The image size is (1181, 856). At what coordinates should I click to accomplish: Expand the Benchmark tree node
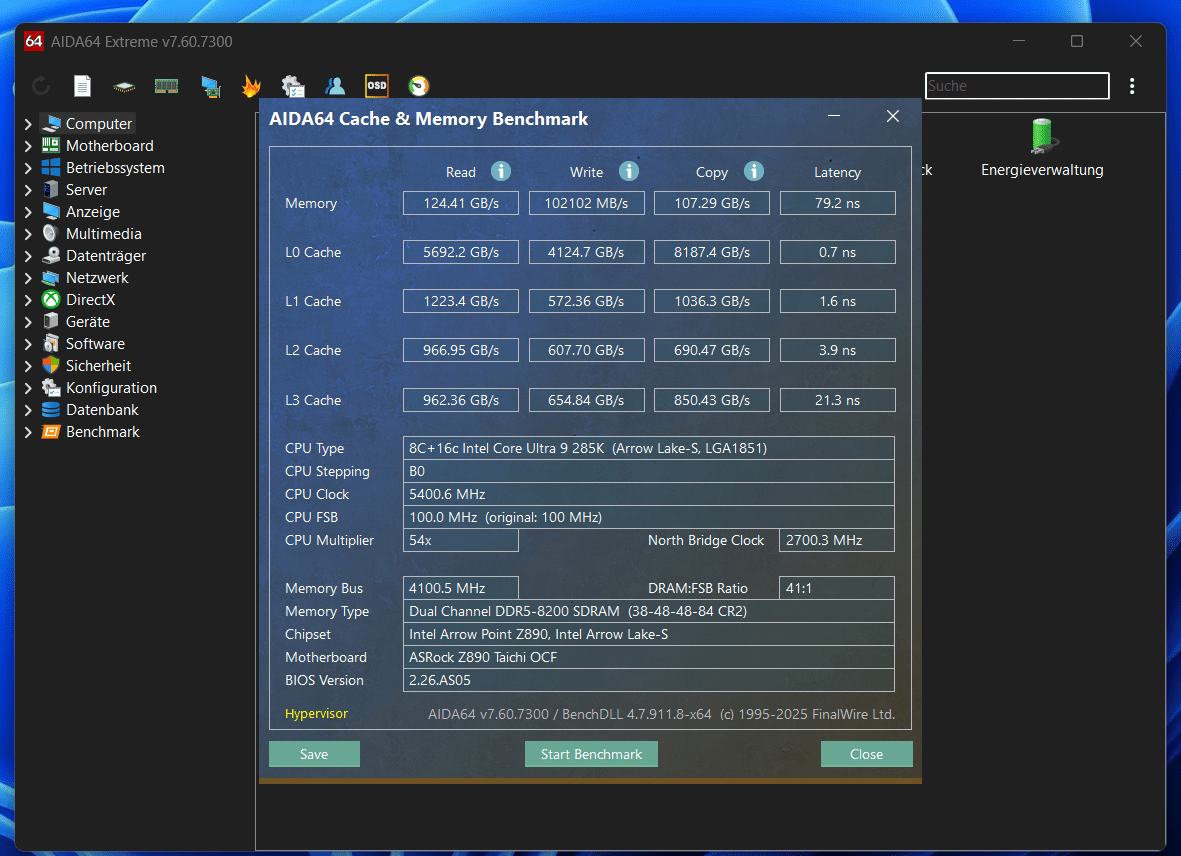(x=28, y=432)
